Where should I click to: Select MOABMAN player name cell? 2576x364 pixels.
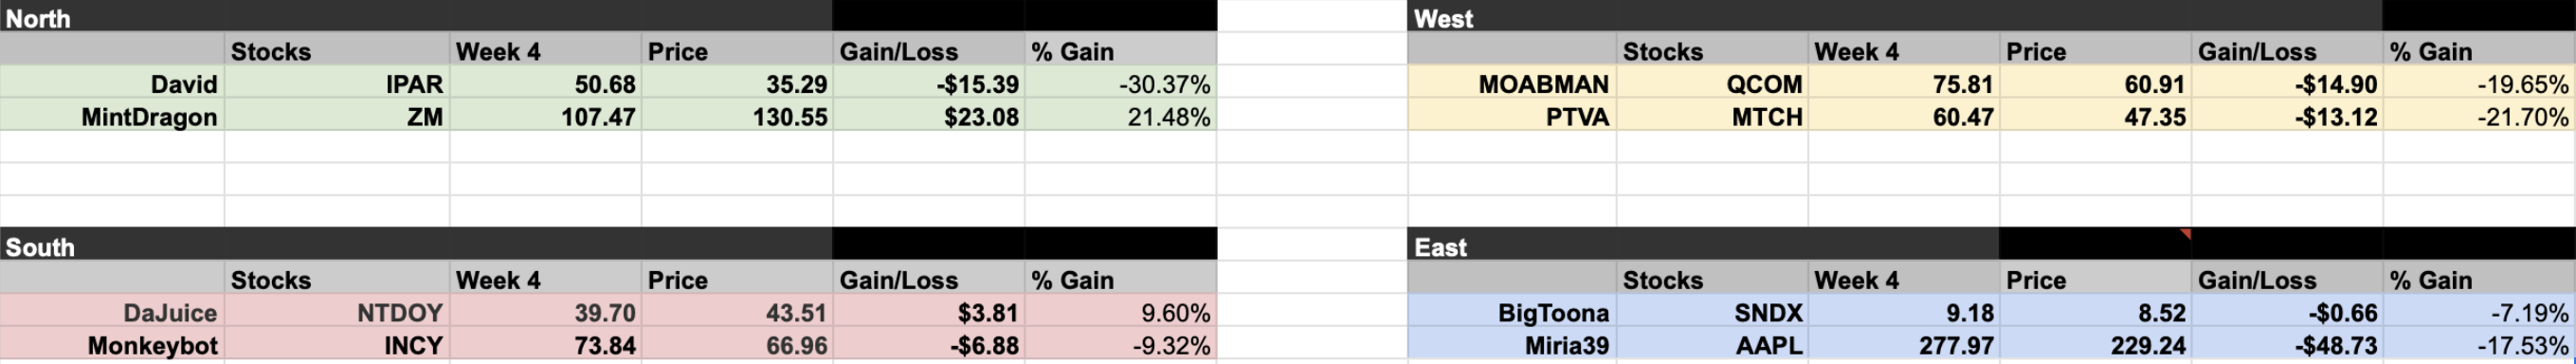pos(1512,83)
